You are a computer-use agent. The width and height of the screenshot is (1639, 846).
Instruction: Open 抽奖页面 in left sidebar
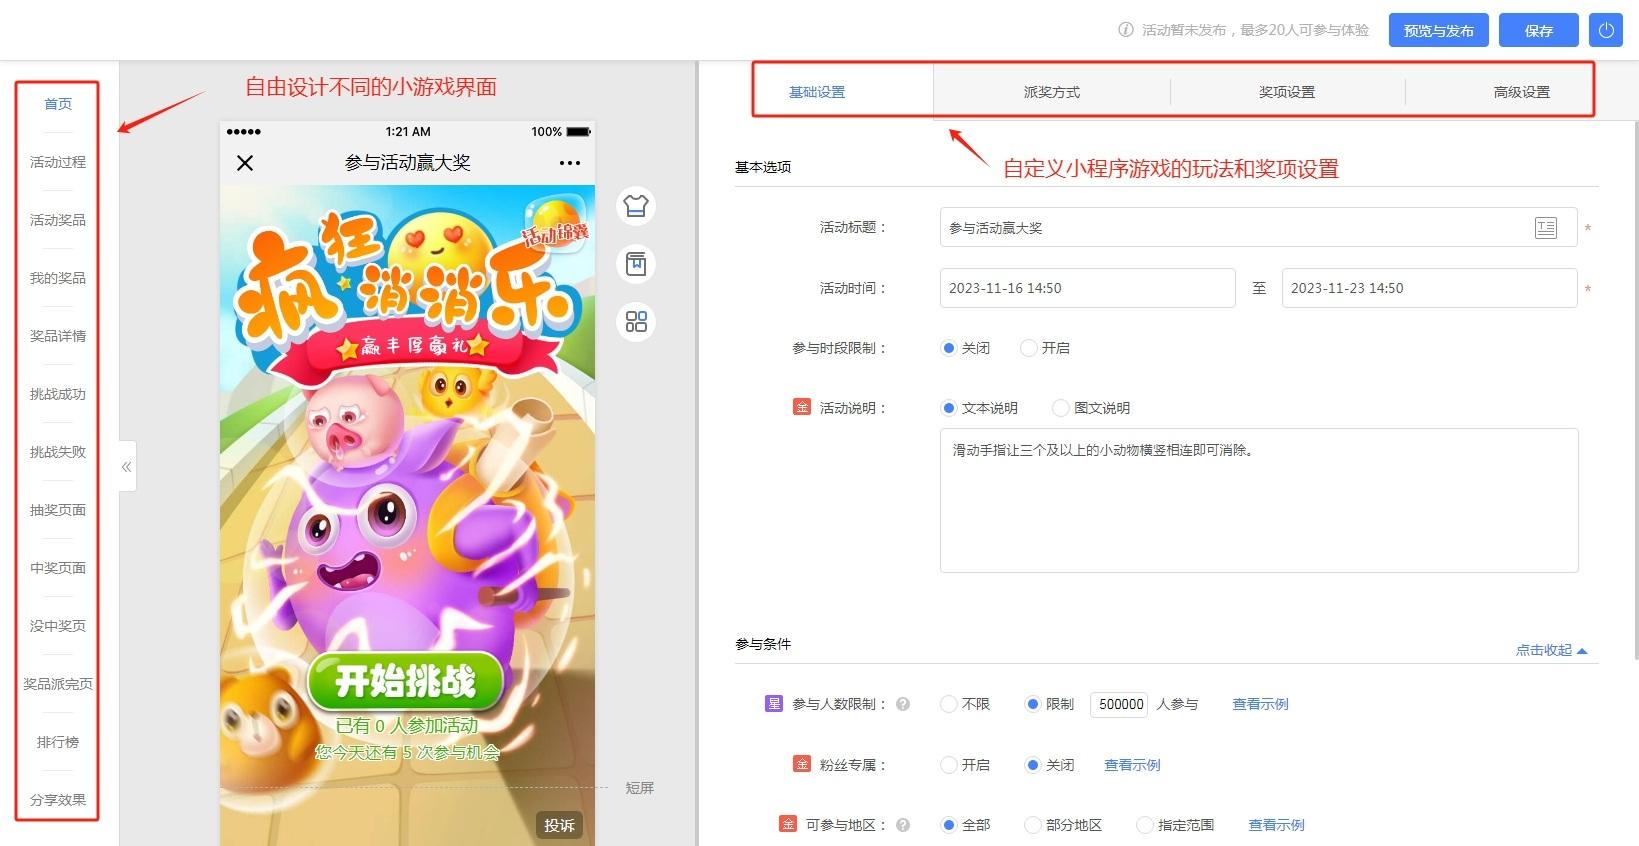[x=58, y=510]
